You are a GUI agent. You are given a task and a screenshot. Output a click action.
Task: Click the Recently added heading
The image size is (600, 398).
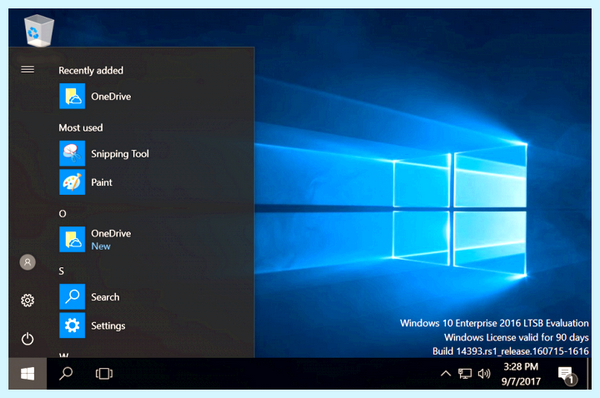tap(91, 71)
